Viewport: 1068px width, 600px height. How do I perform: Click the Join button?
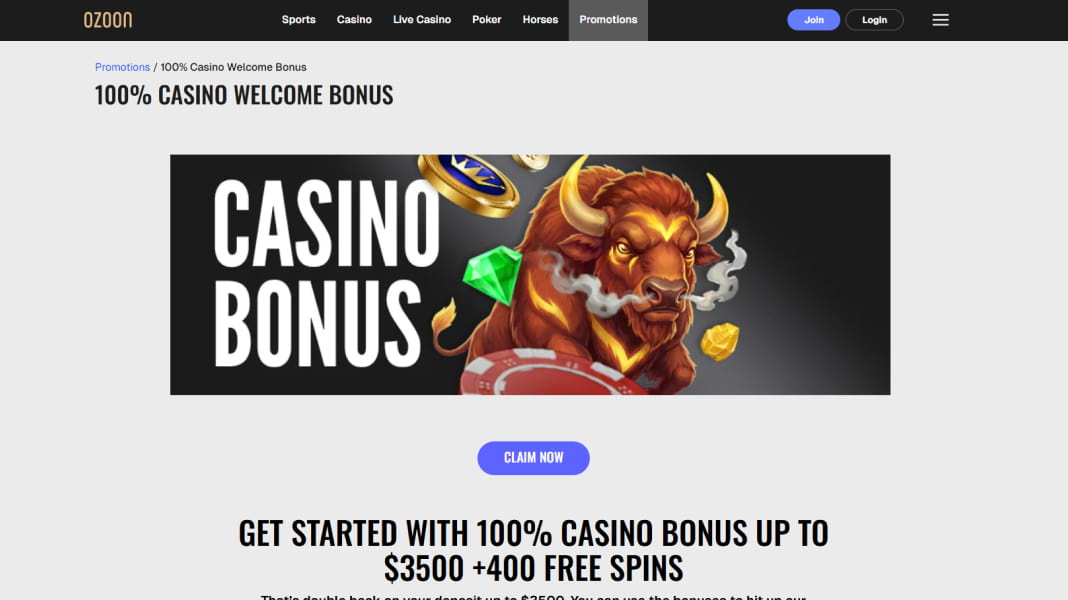click(813, 20)
